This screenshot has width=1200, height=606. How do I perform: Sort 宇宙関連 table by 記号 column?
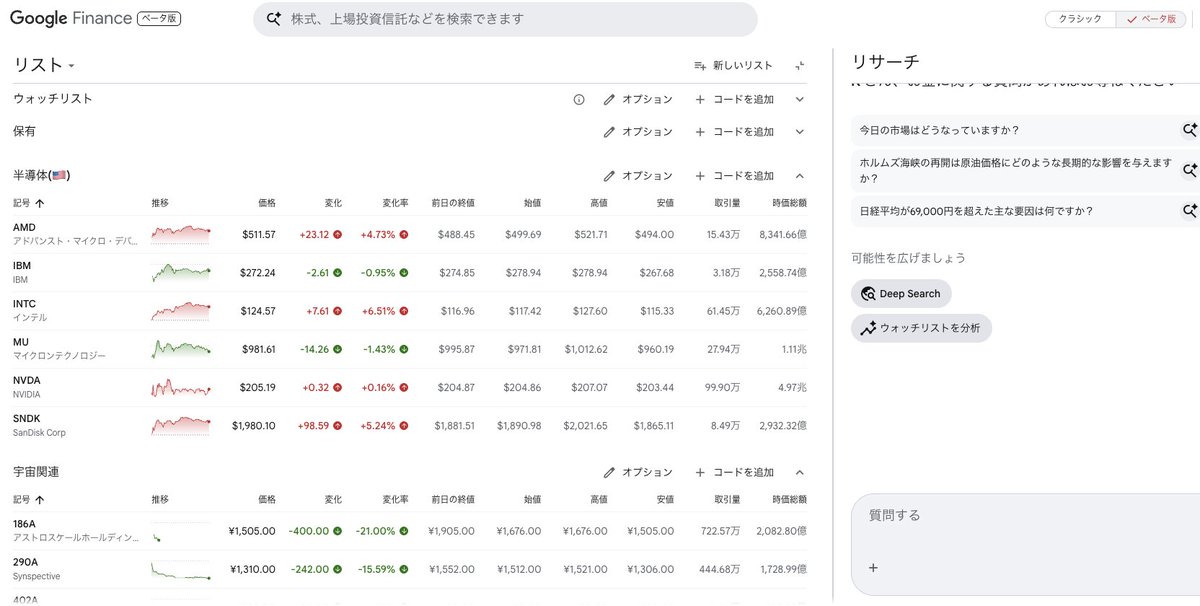pyautogui.click(x=28, y=499)
